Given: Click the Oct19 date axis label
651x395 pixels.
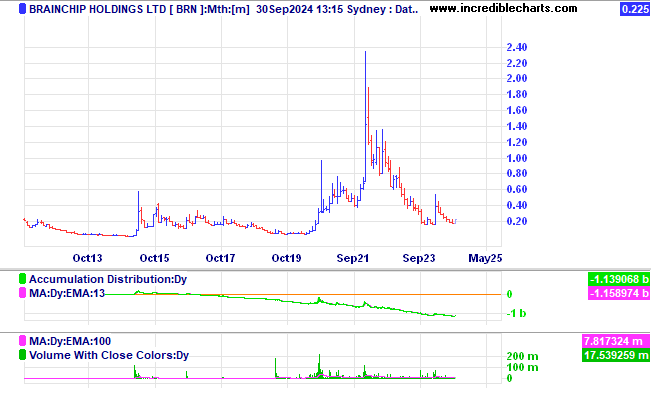Looking at the screenshot, I should (x=286, y=258).
